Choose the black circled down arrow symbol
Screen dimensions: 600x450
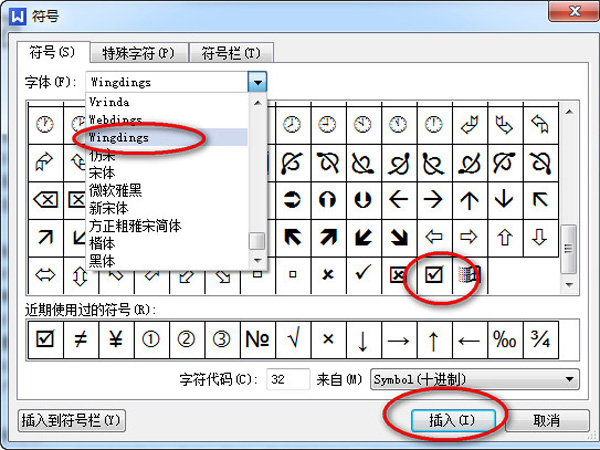(362, 199)
